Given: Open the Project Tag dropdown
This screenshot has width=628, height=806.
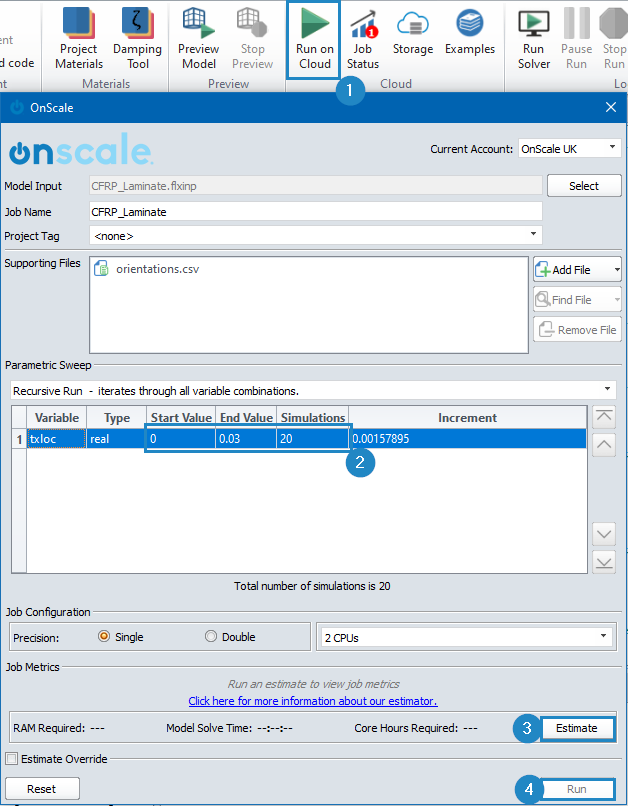Looking at the screenshot, I should (x=316, y=235).
